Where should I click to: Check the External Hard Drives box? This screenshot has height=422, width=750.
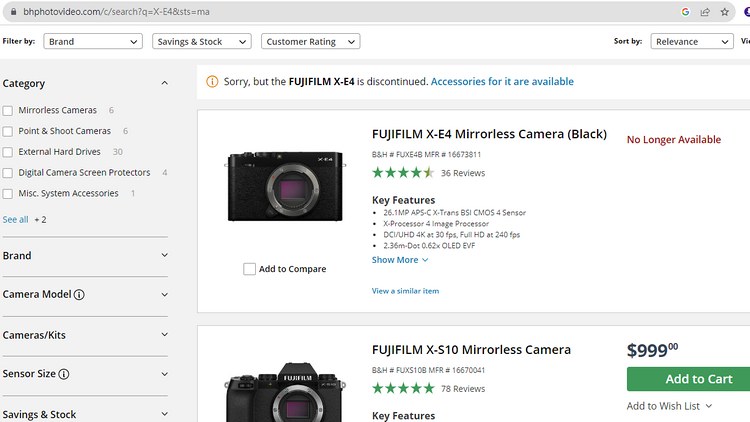point(8,152)
